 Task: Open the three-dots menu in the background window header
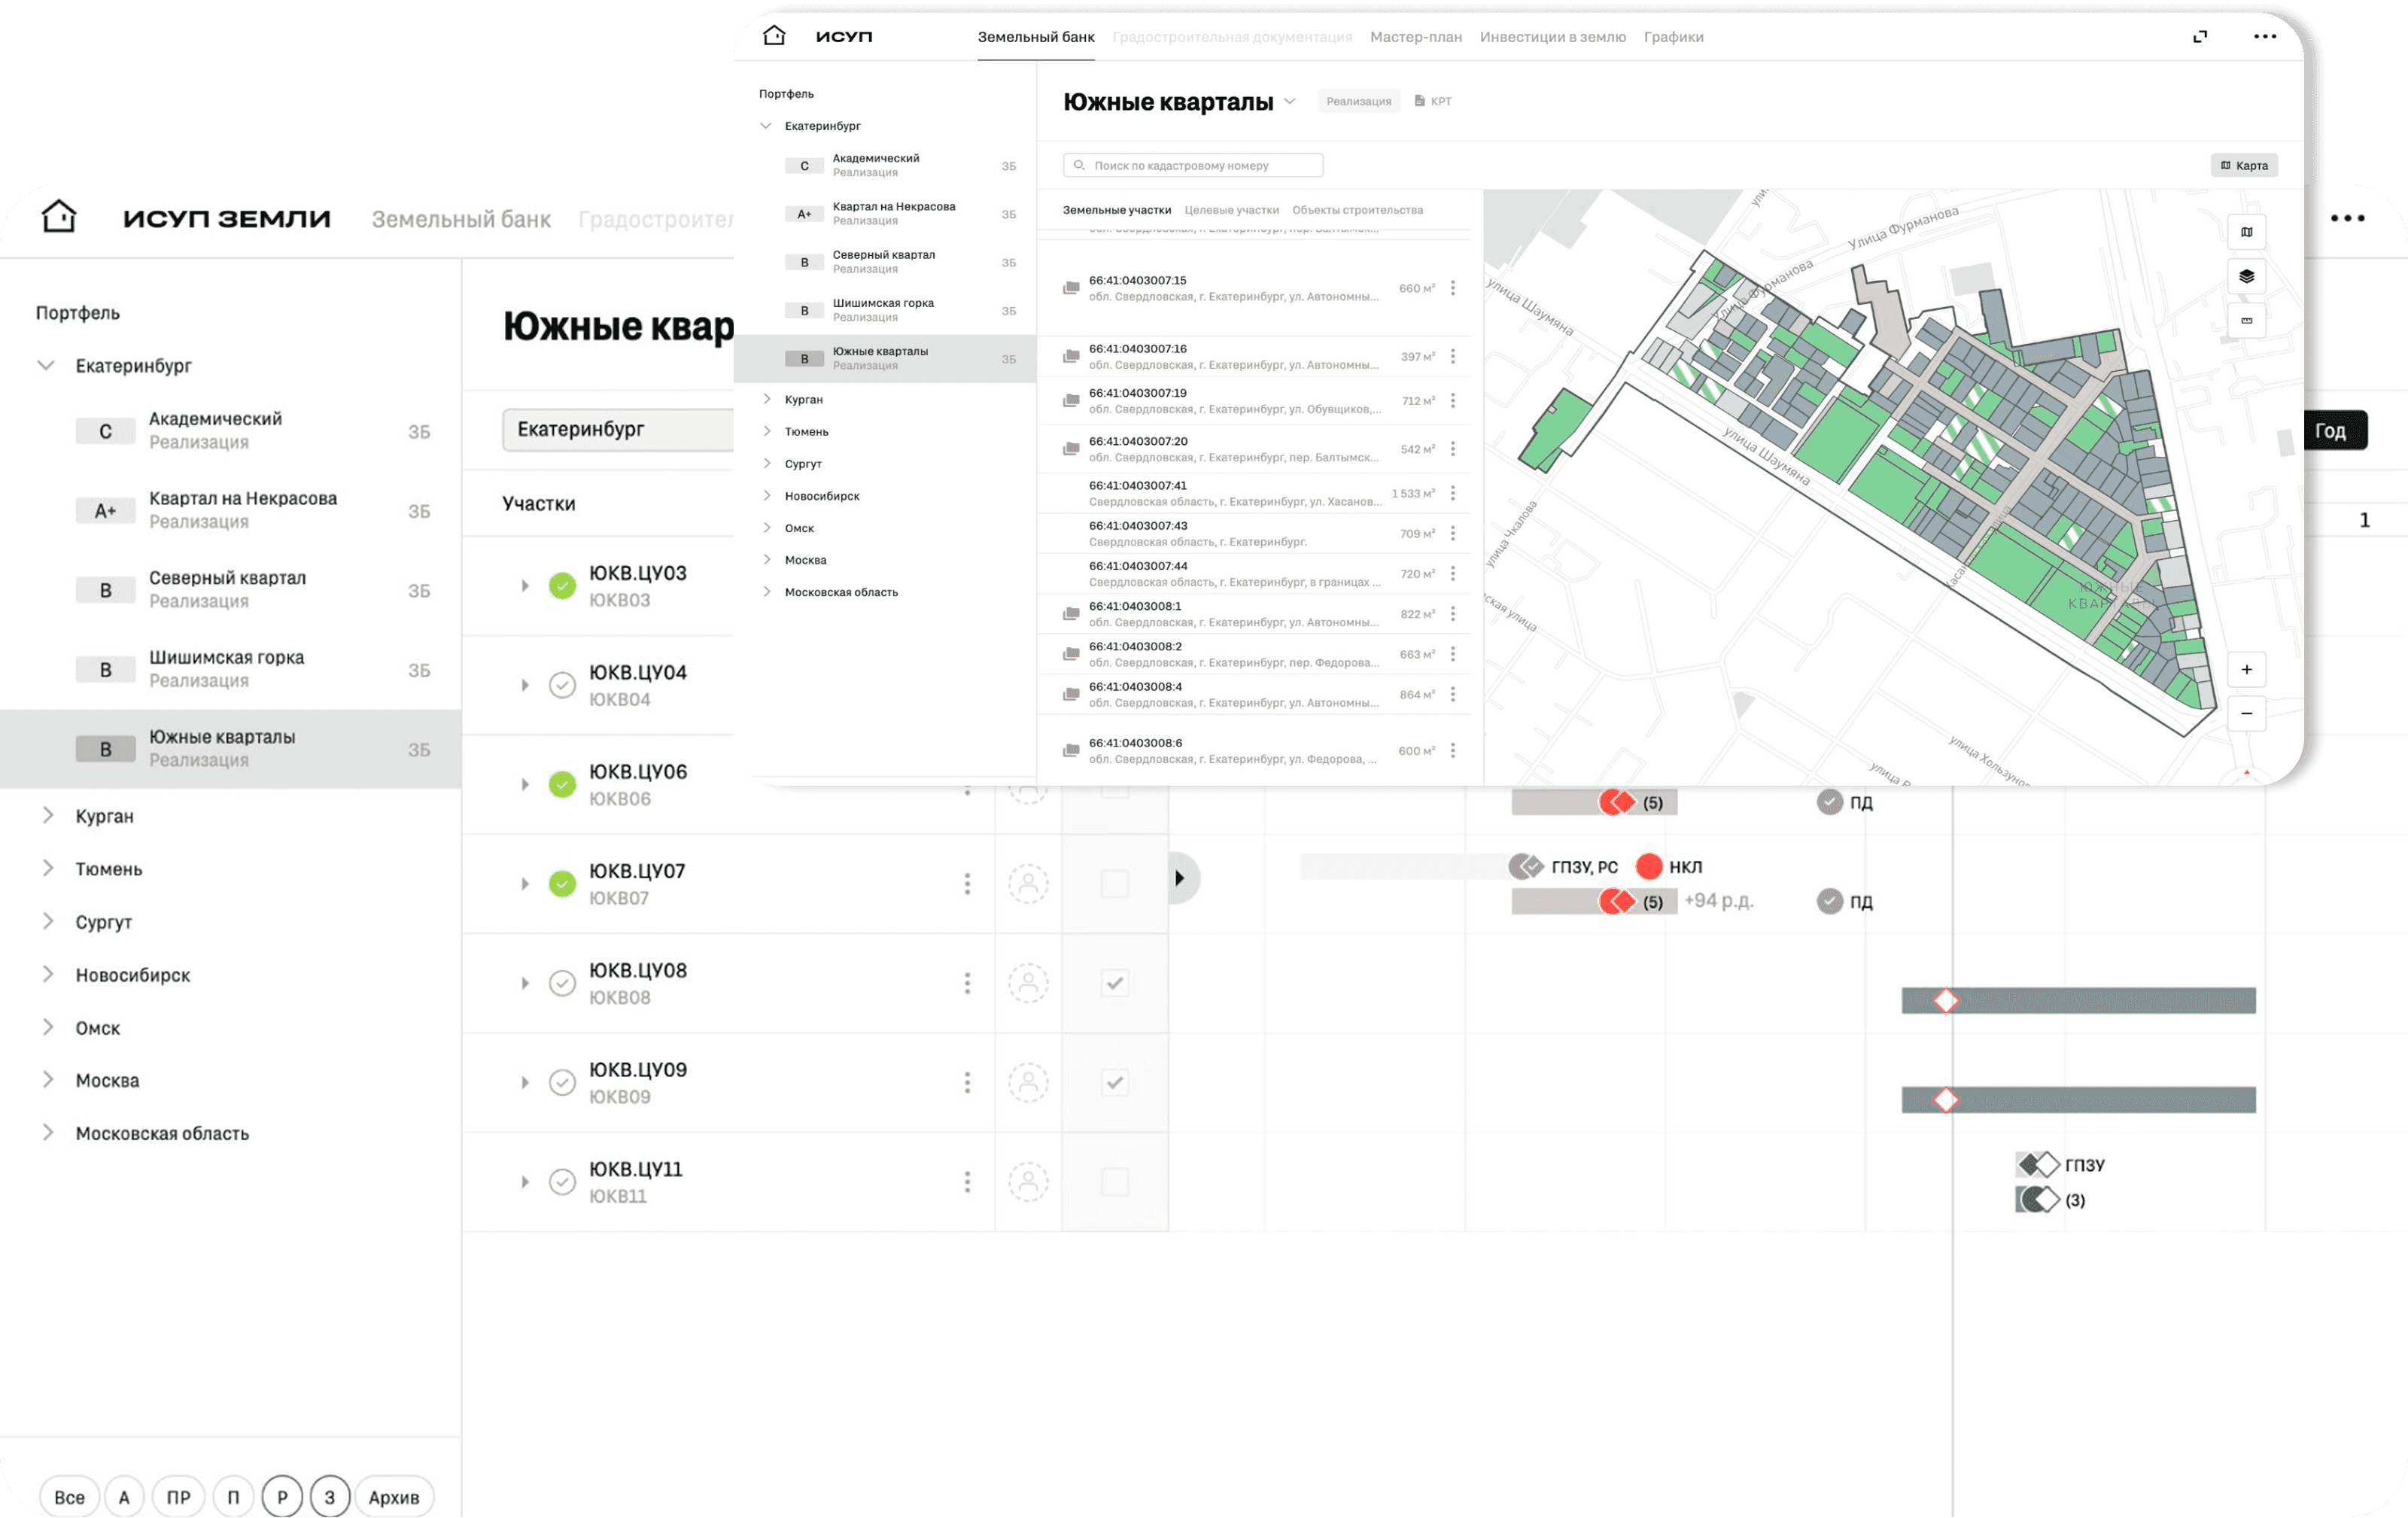2347,218
